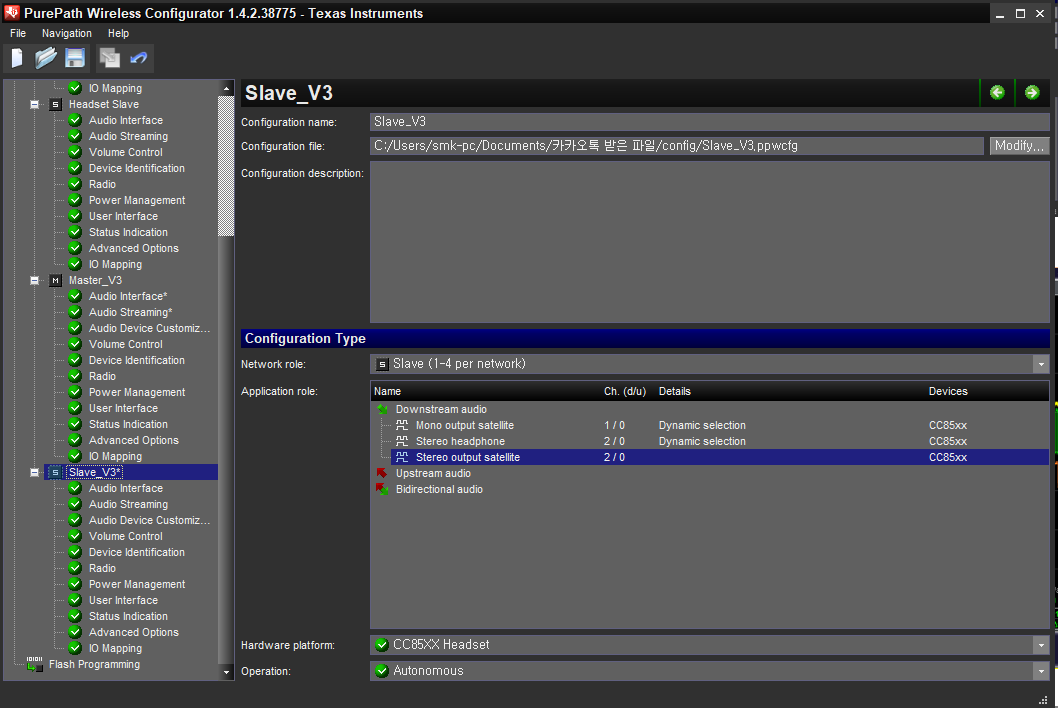
Task: Open Headset Slave Power Management item
Action: [x=137, y=200]
